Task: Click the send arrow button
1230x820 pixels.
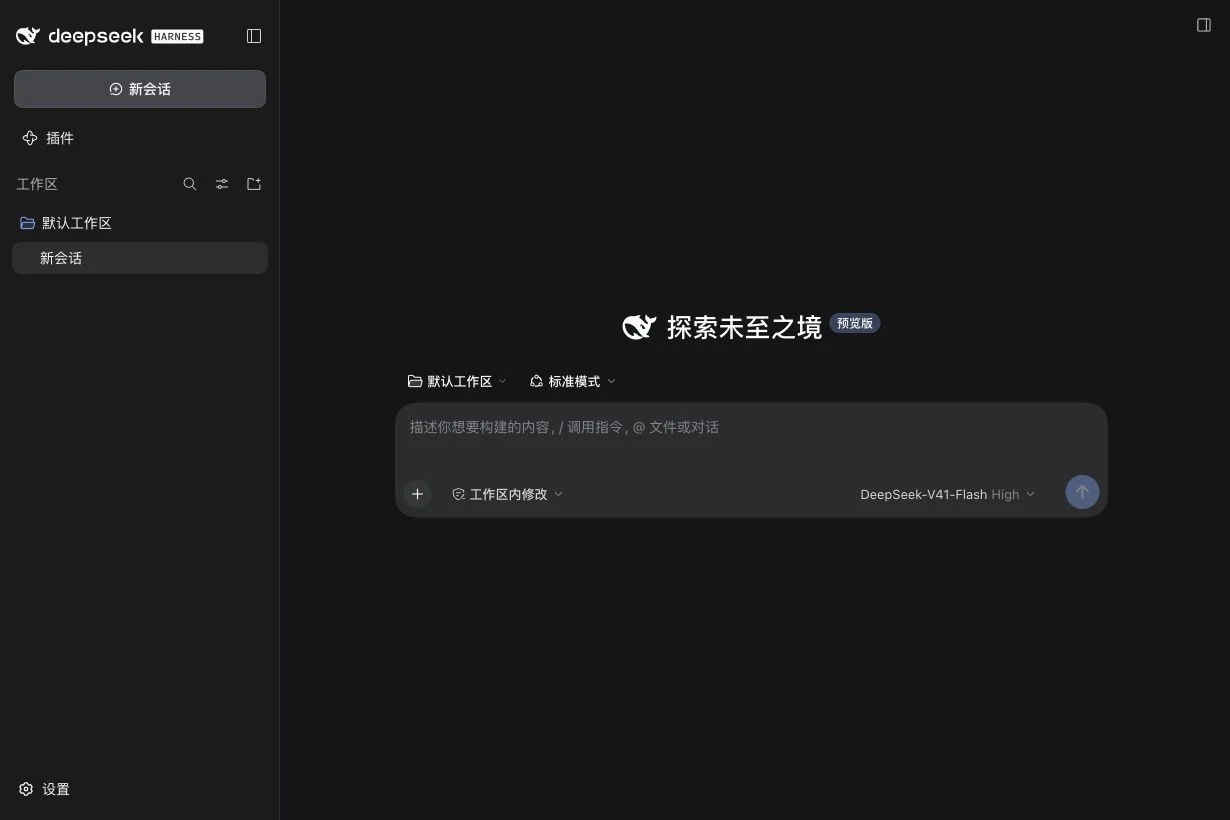Action: pyautogui.click(x=1082, y=492)
